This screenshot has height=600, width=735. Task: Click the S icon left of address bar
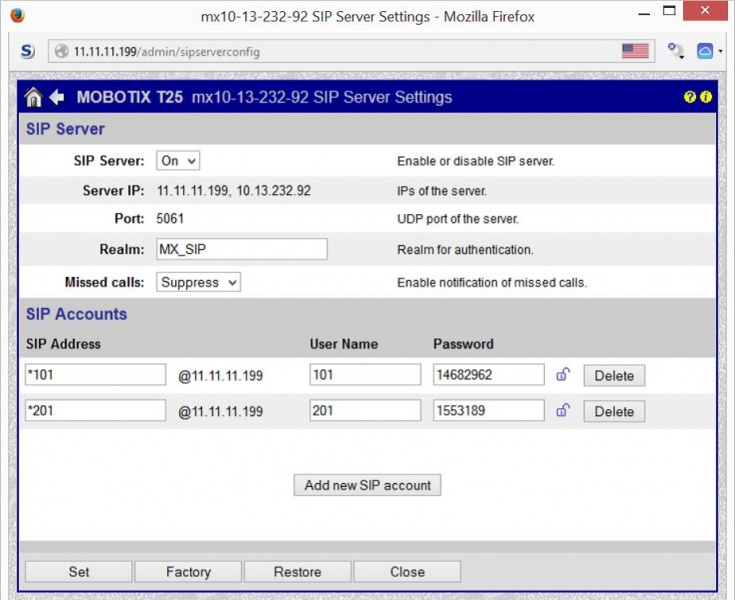pyautogui.click(x=28, y=51)
